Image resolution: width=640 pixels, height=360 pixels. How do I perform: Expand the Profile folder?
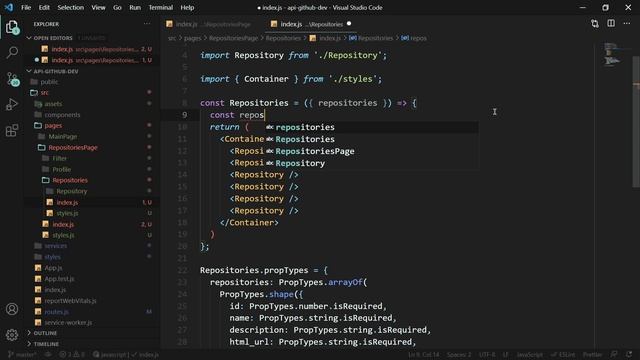(62, 169)
